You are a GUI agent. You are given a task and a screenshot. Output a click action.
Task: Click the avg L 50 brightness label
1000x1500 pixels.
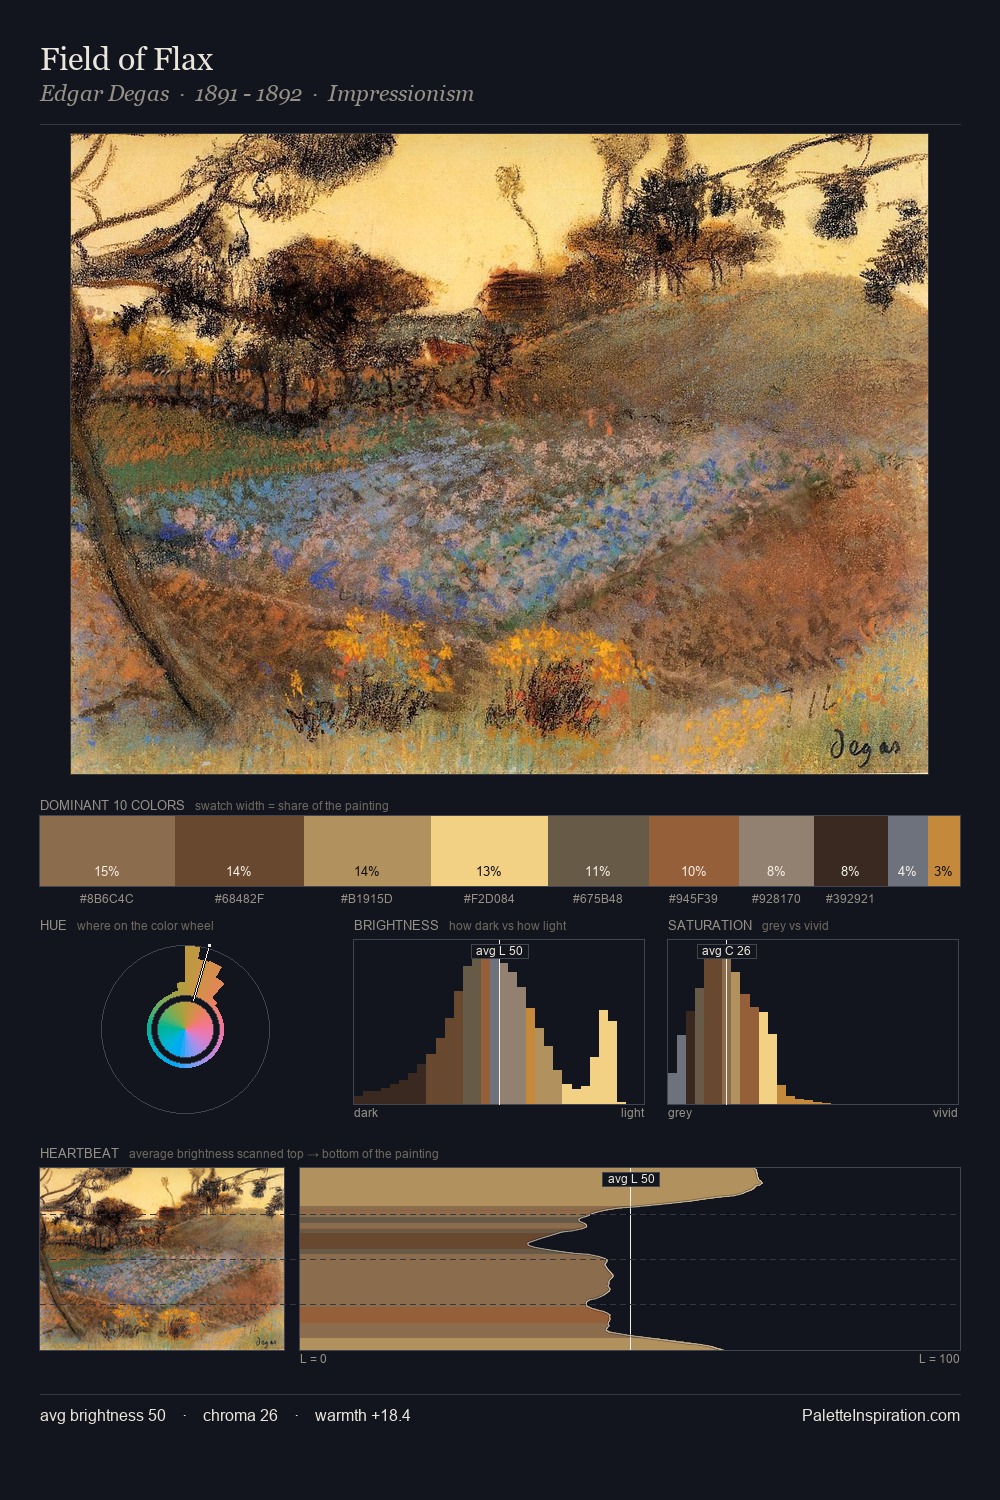(499, 951)
